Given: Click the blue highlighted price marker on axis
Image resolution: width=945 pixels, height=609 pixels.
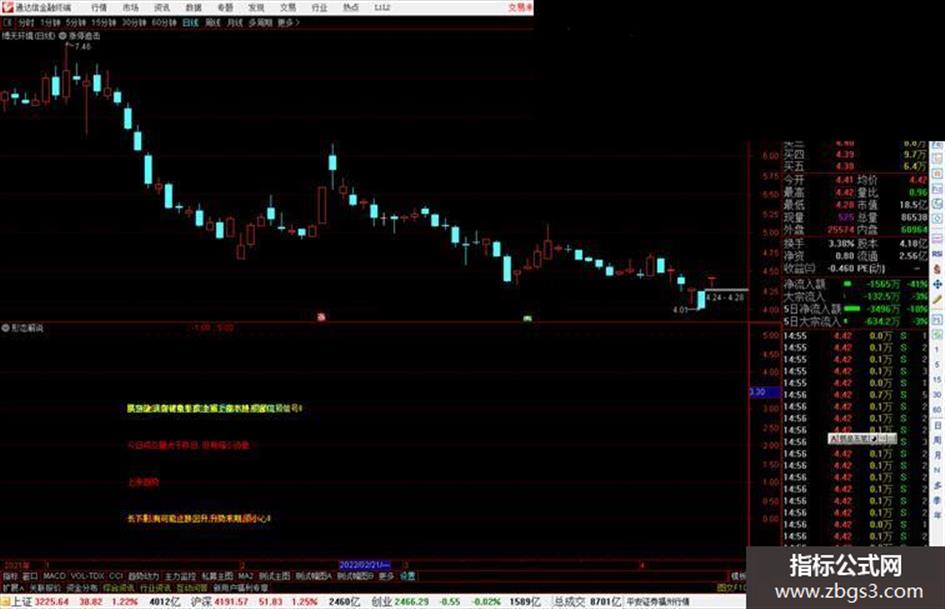Looking at the screenshot, I should point(764,392).
